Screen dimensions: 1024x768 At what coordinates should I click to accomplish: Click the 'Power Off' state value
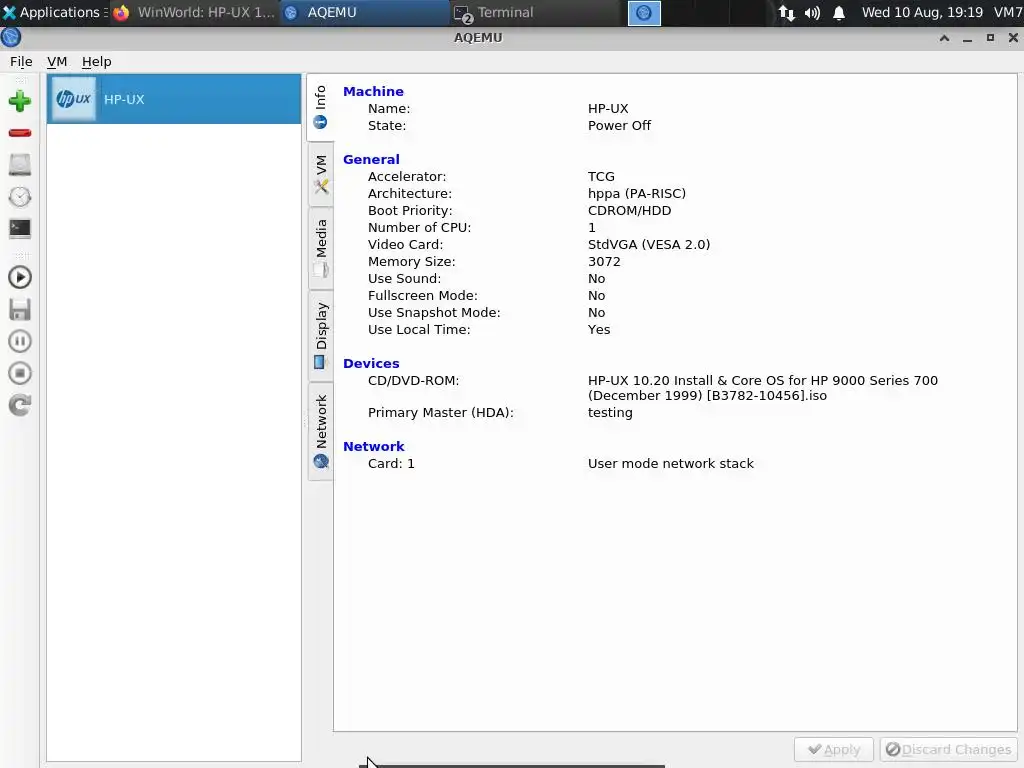(x=619, y=125)
